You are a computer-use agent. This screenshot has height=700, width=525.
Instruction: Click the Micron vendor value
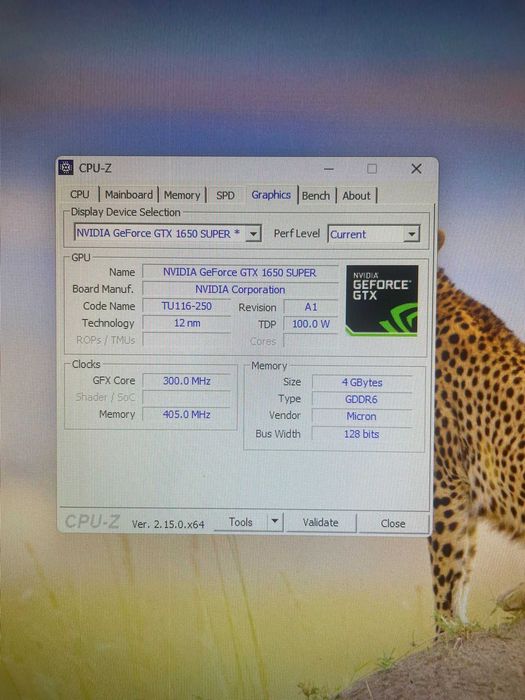(362, 416)
